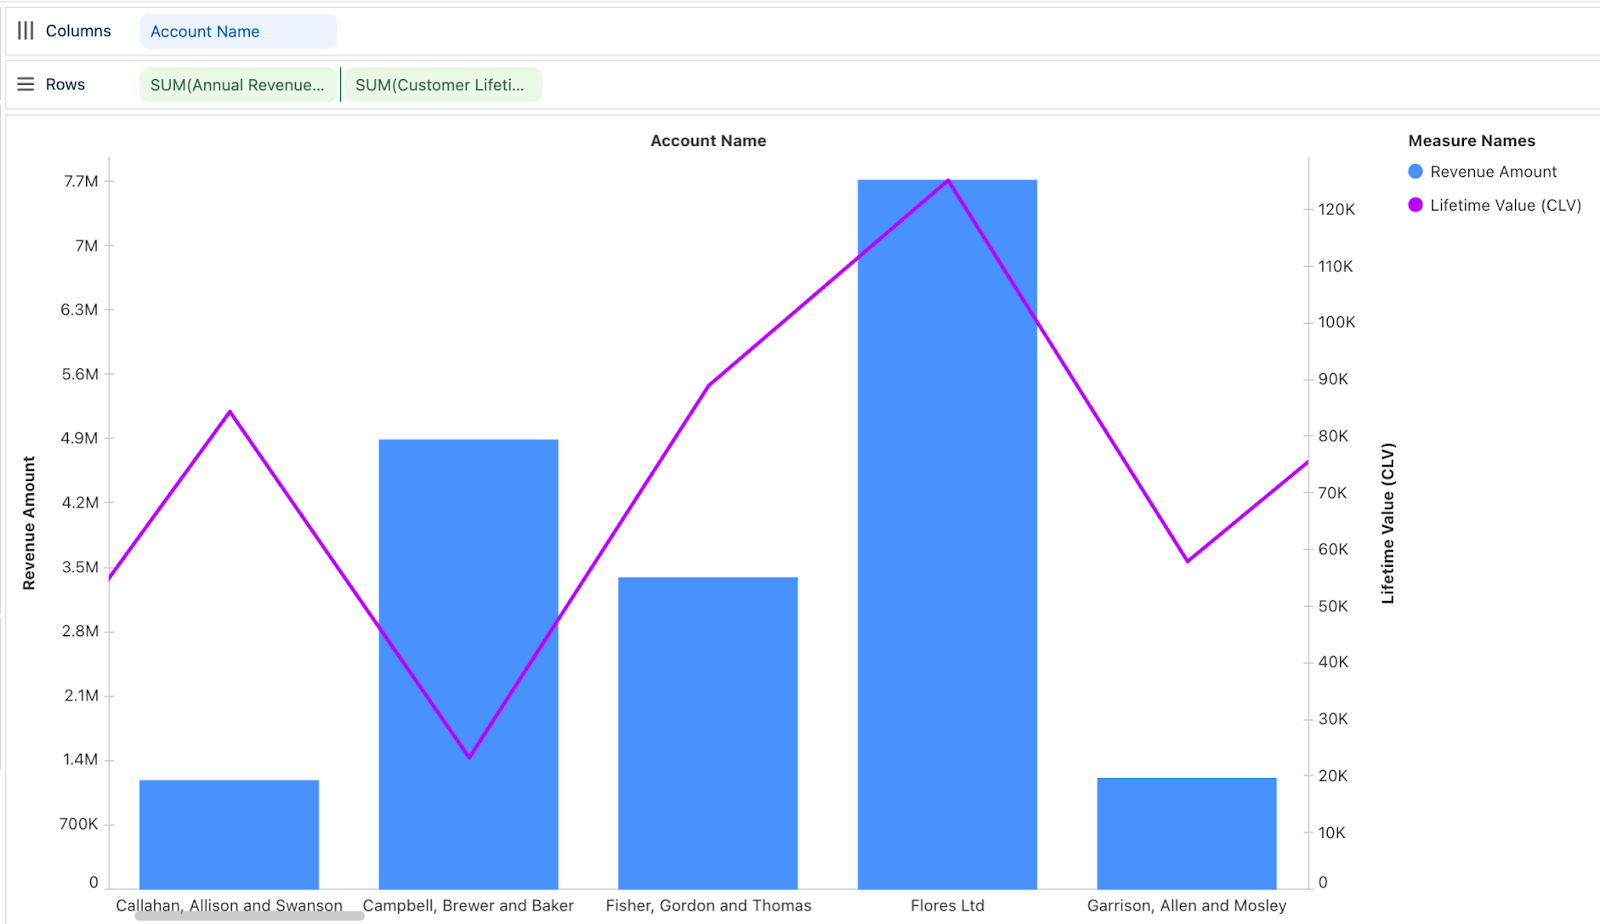Click the Revenue Amount left axis title
This screenshot has height=924, width=1600.
29,523
